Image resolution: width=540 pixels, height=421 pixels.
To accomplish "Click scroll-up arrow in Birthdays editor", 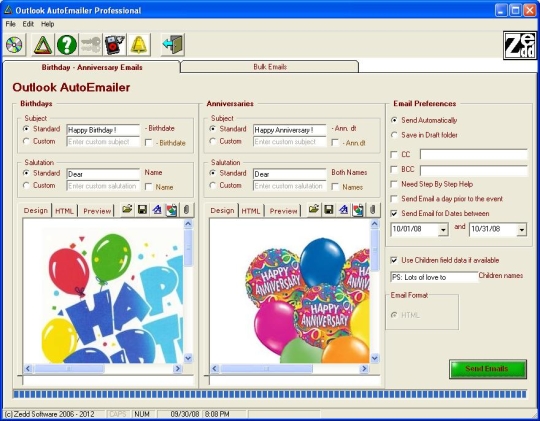I will click(188, 224).
